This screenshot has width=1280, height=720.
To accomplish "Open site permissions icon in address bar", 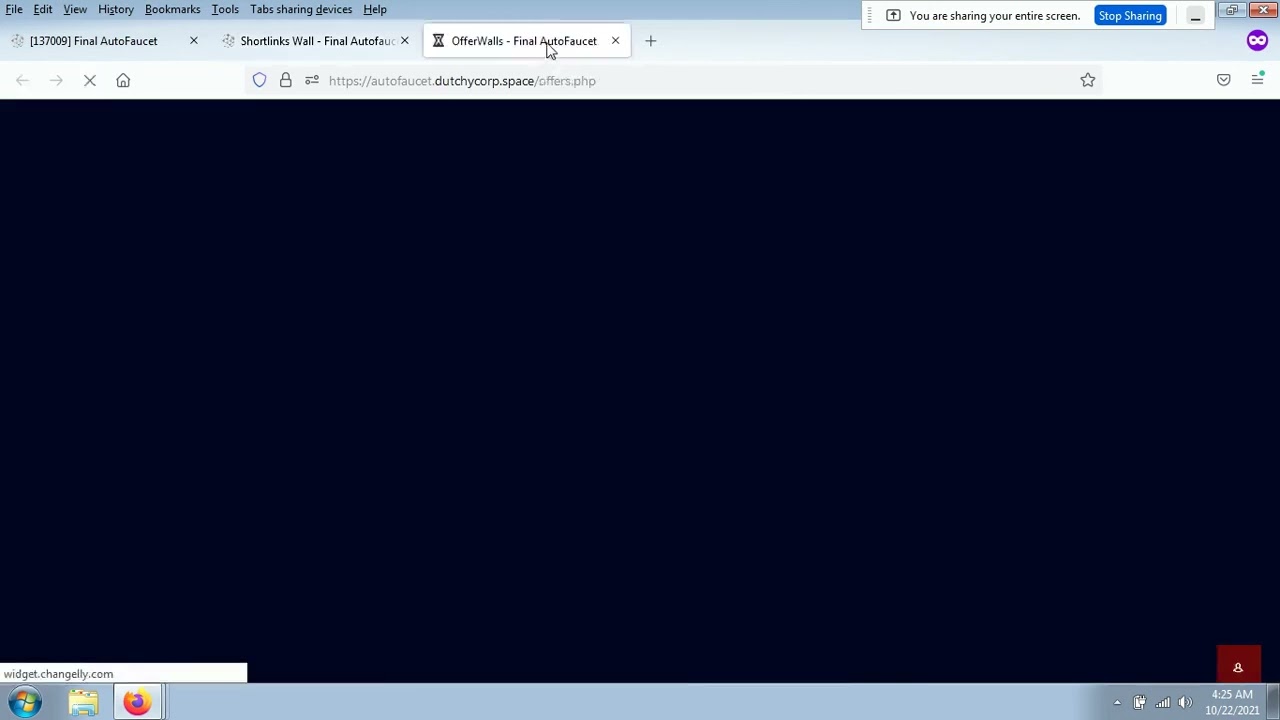I will 312,80.
